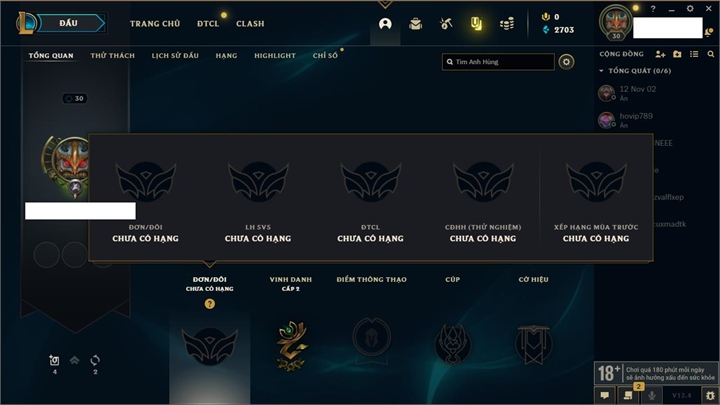This screenshot has height=405, width=720.
Task: Open the chat bubble icon at bottom
Action: pyautogui.click(x=605, y=395)
